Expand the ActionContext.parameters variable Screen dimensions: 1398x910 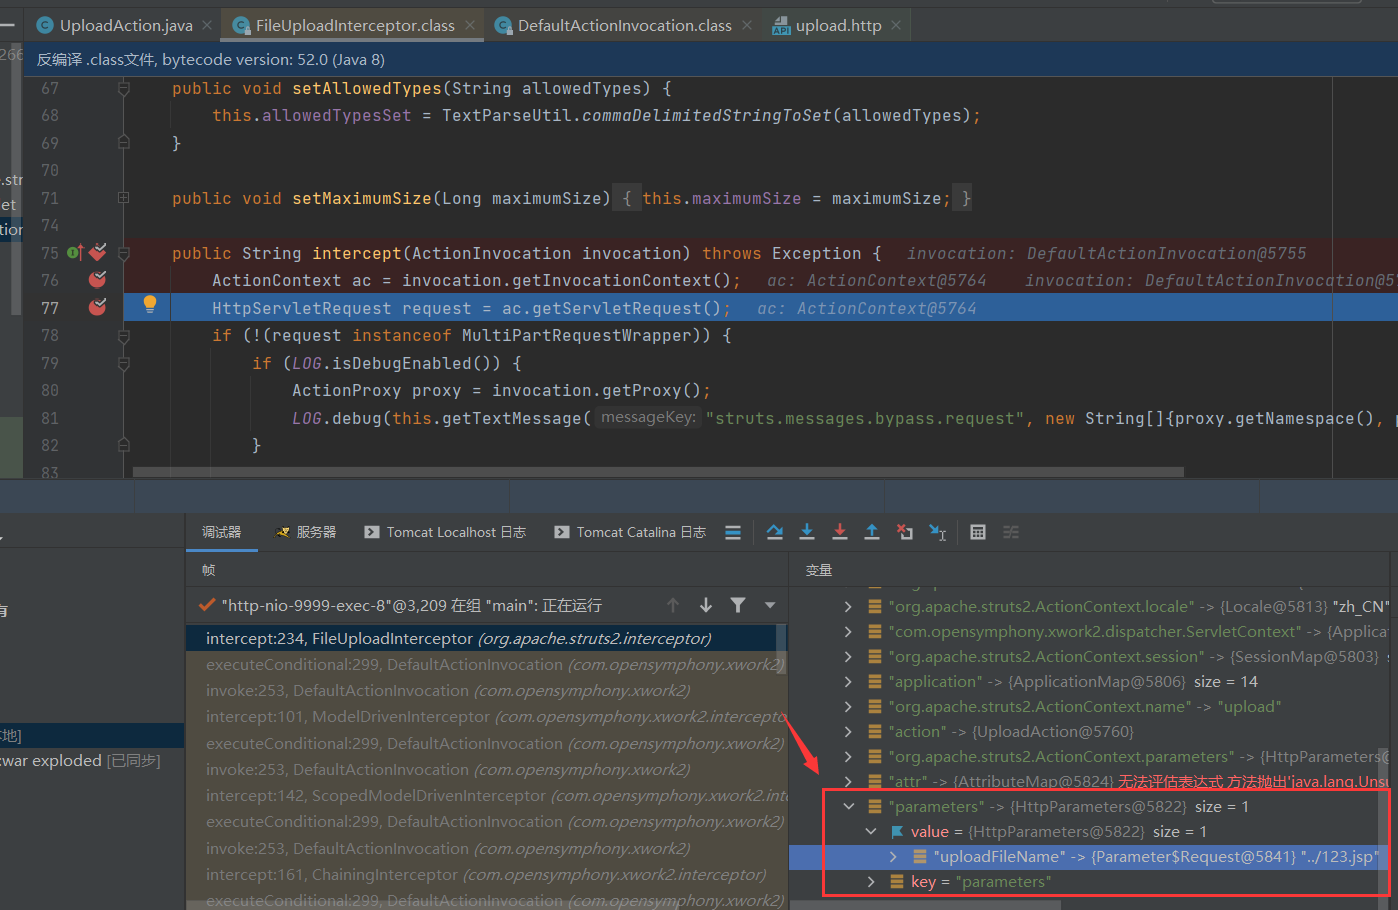pos(848,756)
